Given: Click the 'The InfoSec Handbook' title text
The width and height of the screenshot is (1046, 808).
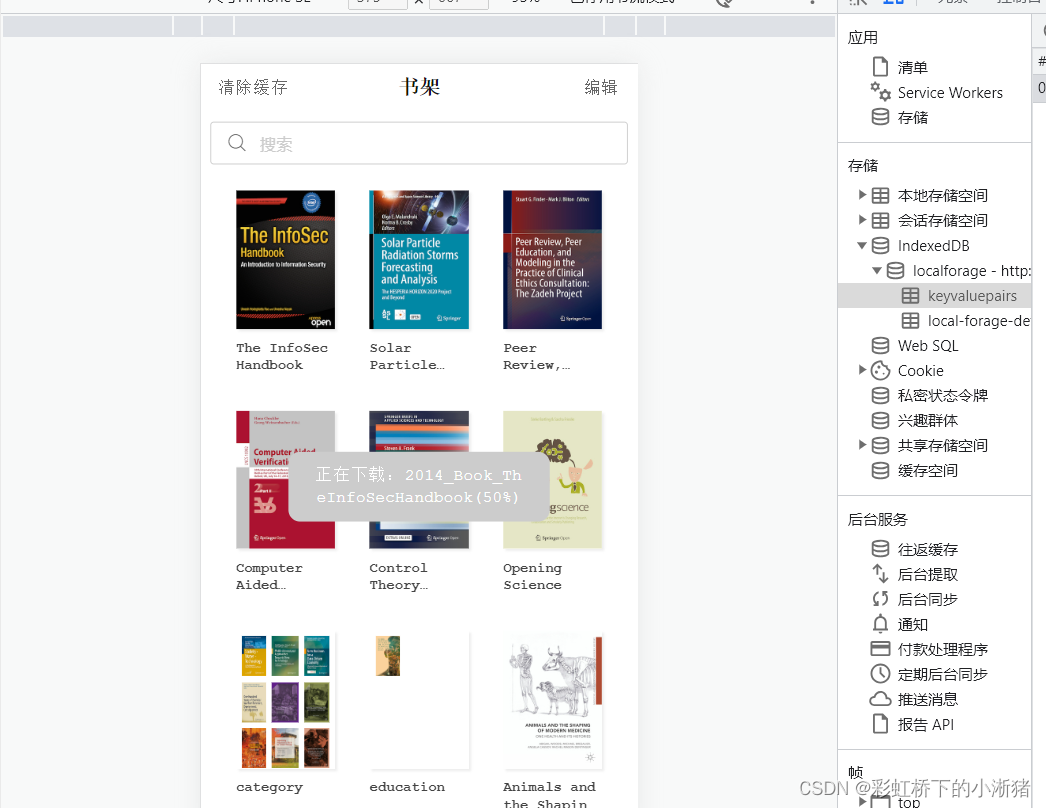Looking at the screenshot, I should pos(282,356).
